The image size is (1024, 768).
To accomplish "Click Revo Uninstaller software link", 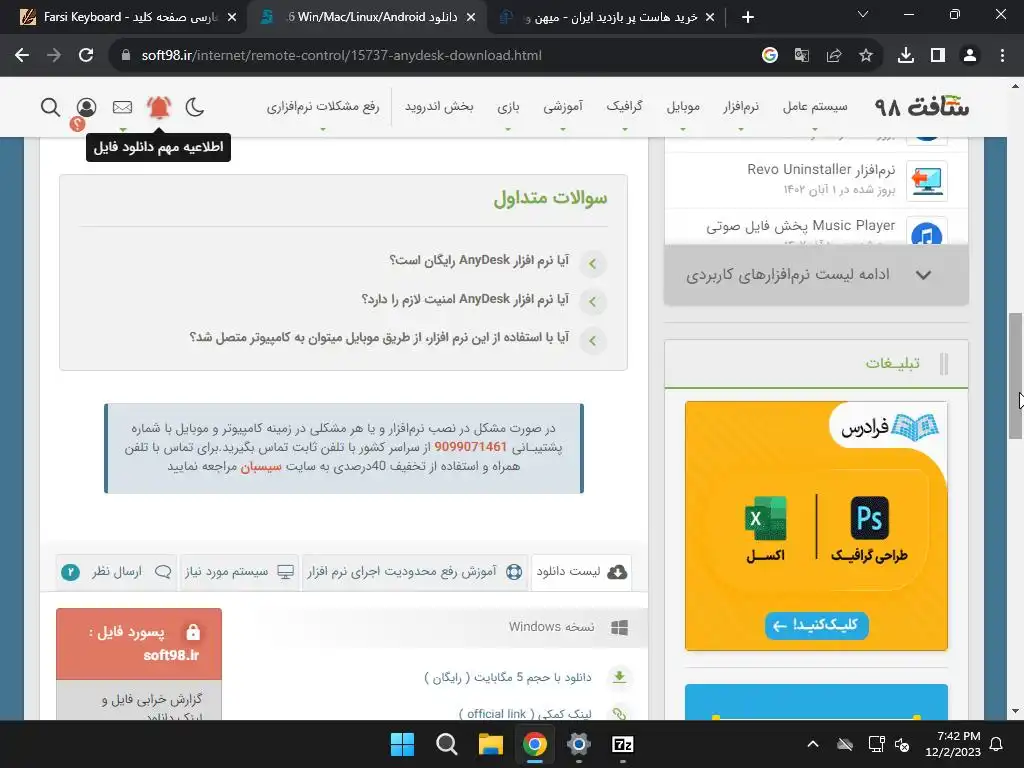I will 821,170.
